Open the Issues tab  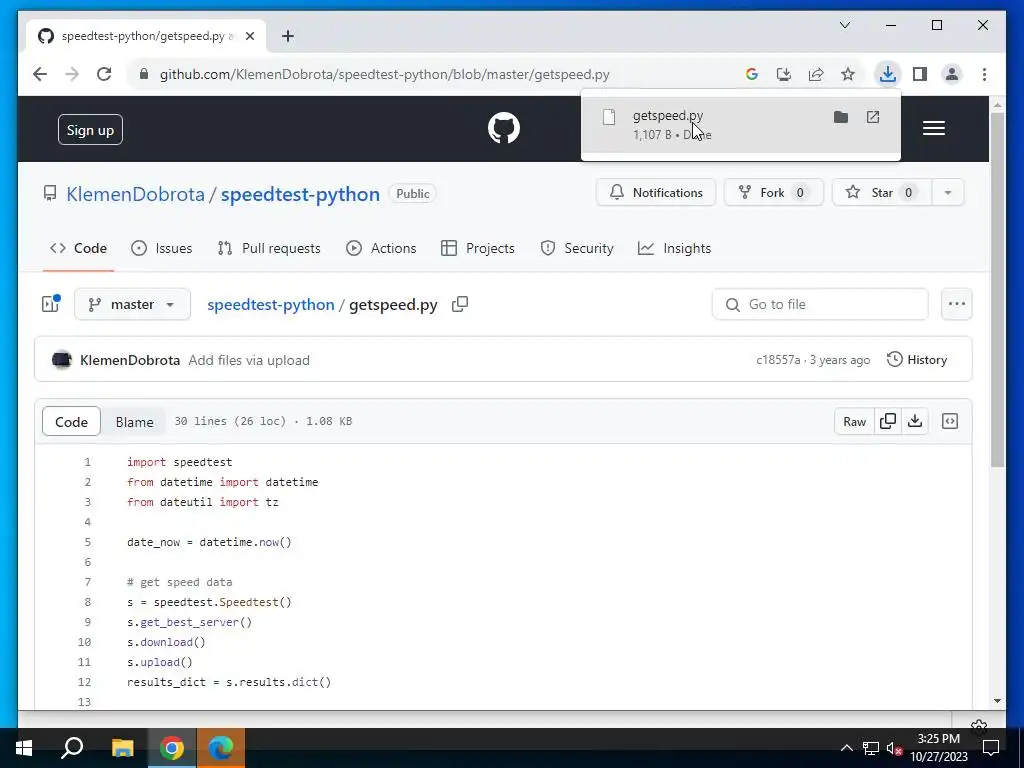161,248
